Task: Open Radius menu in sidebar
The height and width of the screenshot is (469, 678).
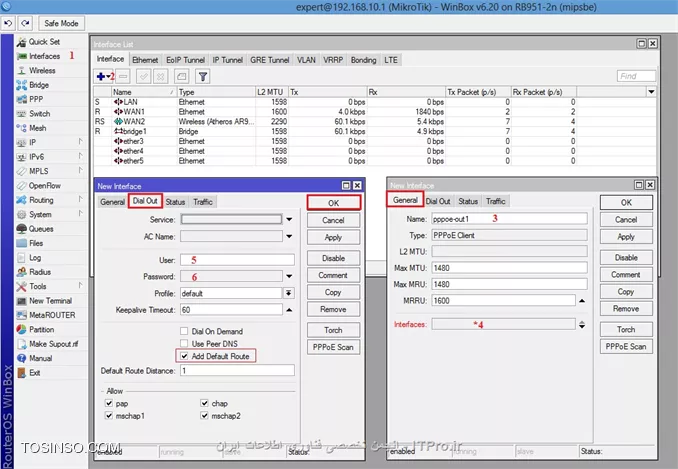Action: (x=34, y=272)
